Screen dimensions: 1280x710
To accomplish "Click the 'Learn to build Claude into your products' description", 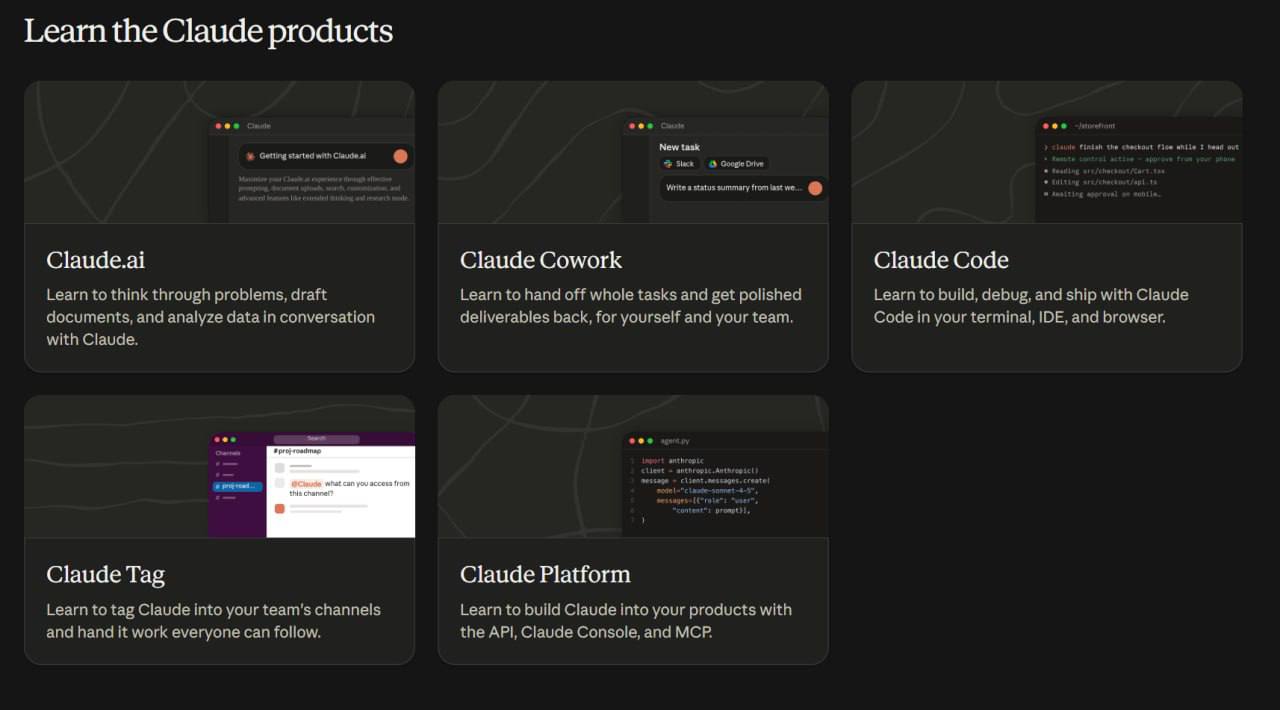I will pos(625,621).
